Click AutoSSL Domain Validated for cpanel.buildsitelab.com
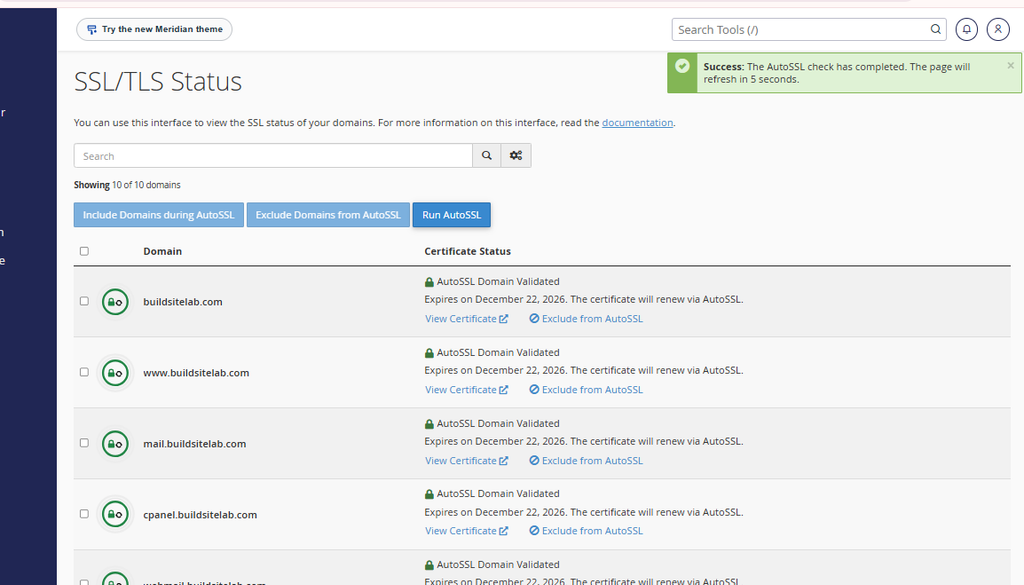Viewport: 1024px width, 585px height. tap(498, 494)
